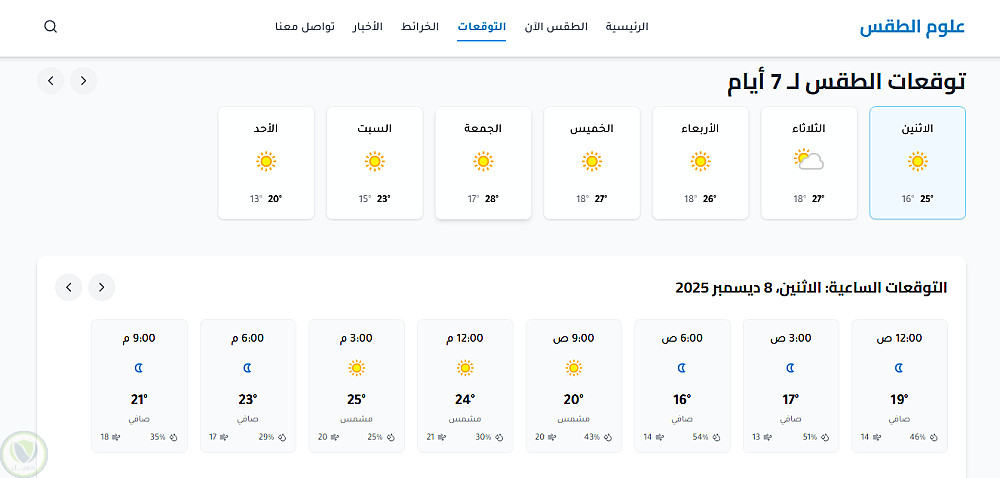Click the علوم الطقس site logo
1000x478 pixels.
click(912, 27)
